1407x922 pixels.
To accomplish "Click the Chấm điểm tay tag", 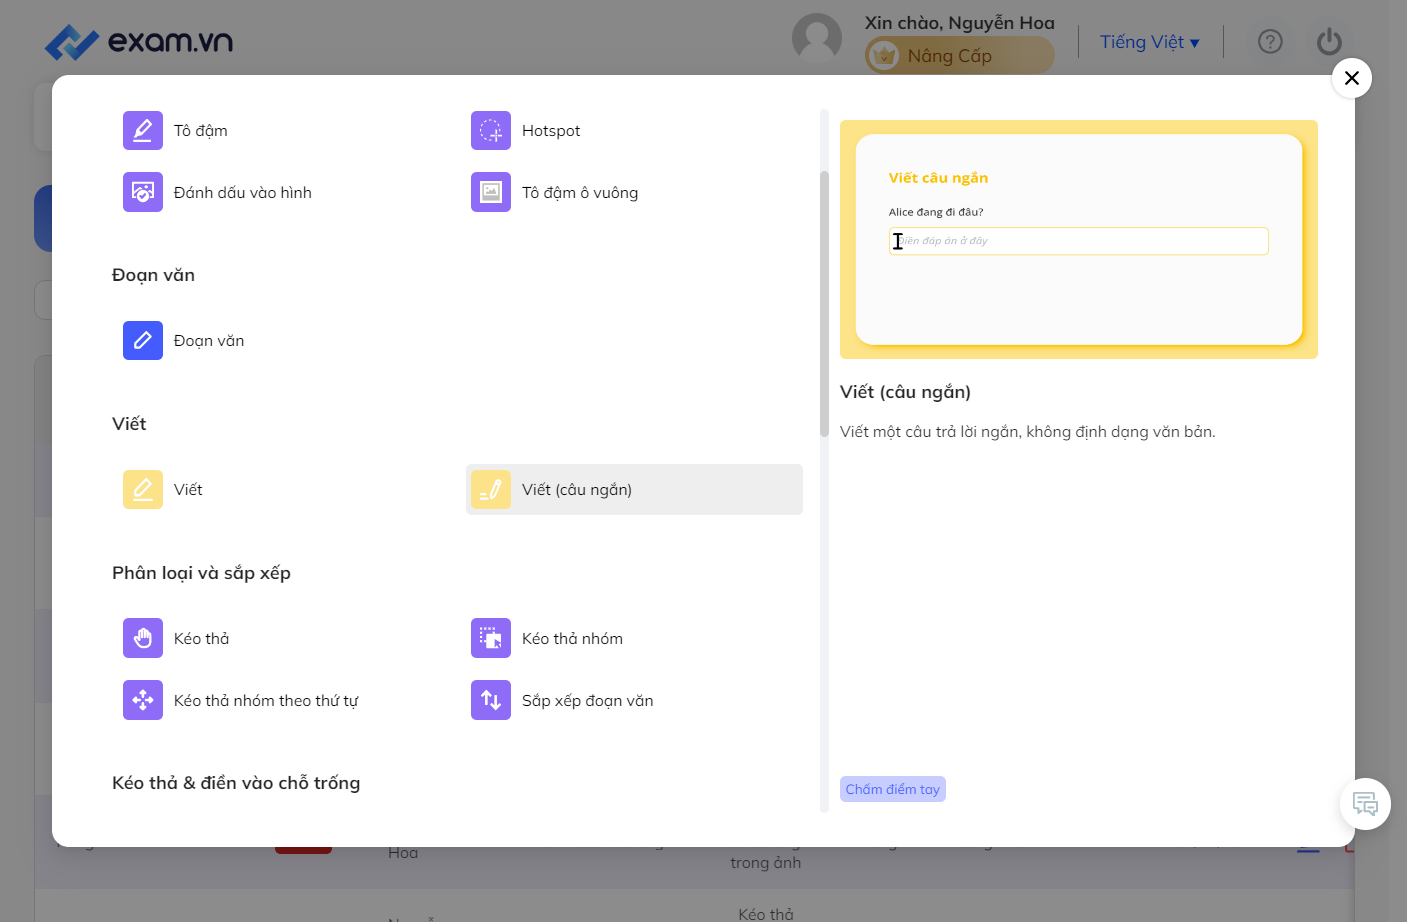I will click(893, 789).
